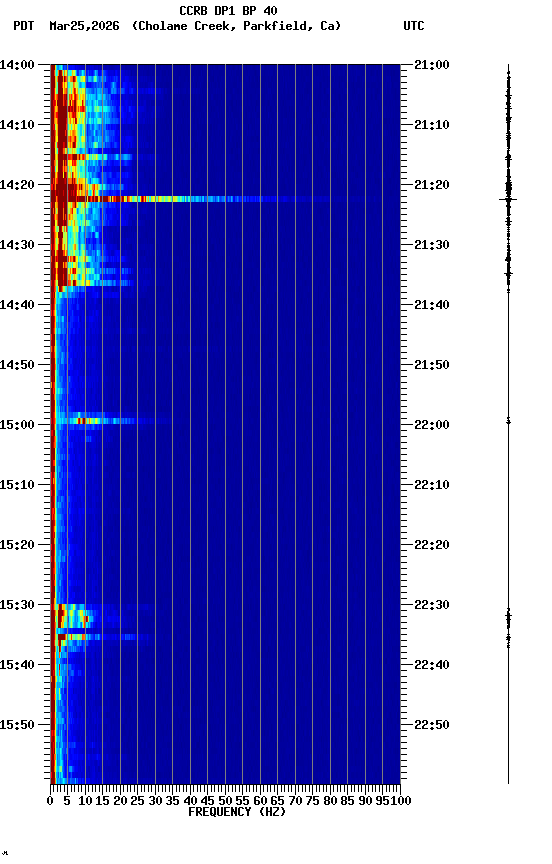Click the '14:30' PDT time label
Image resolution: width=552 pixels, height=864 pixels.
17,245
